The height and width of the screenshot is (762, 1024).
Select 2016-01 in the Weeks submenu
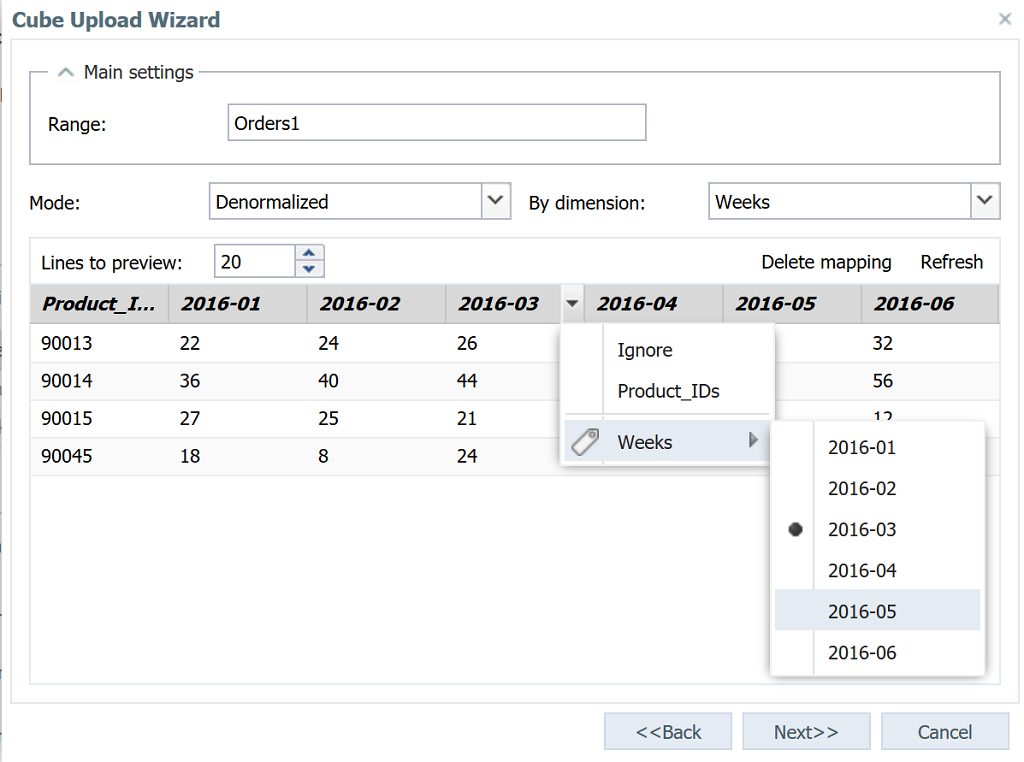tap(861, 448)
